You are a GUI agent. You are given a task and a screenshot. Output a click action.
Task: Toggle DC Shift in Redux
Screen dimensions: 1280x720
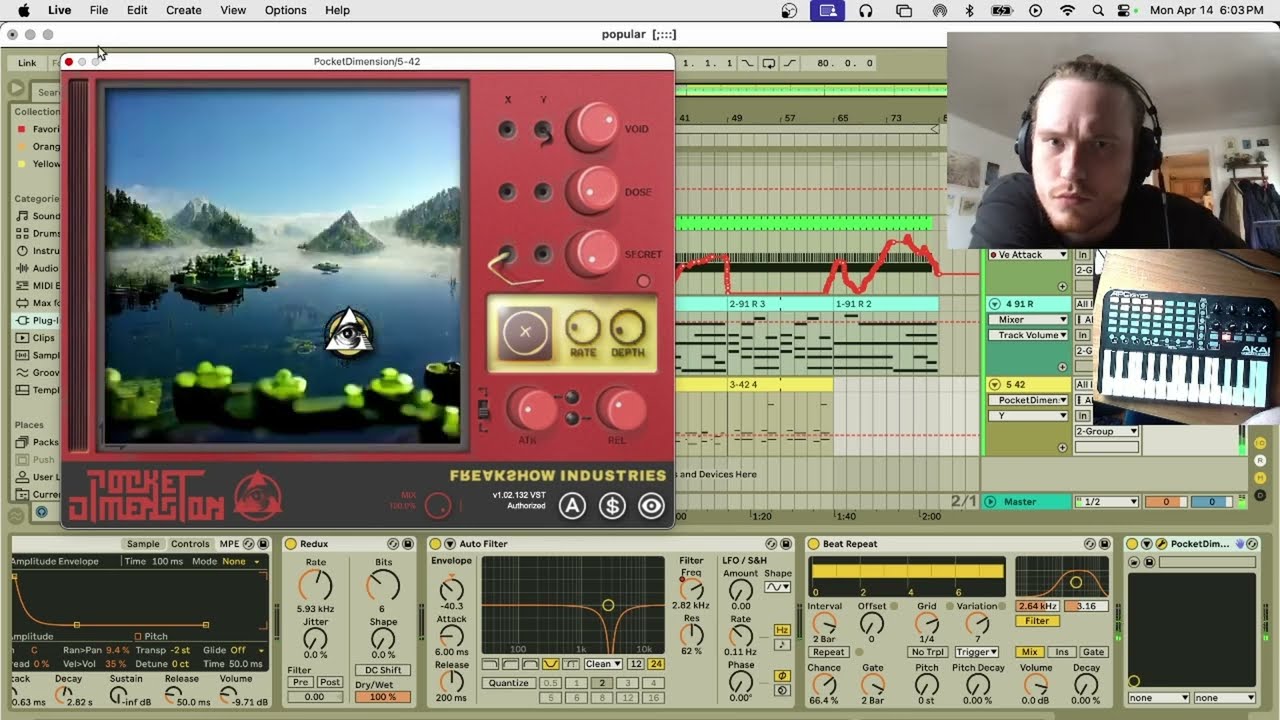383,670
